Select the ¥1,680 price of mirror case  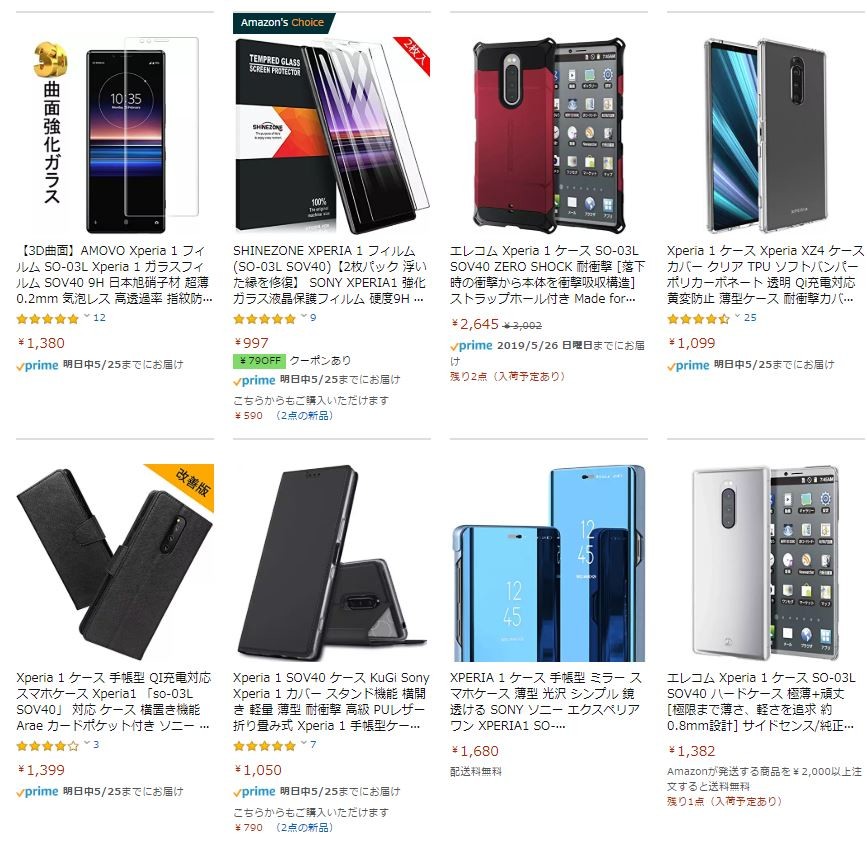(475, 751)
